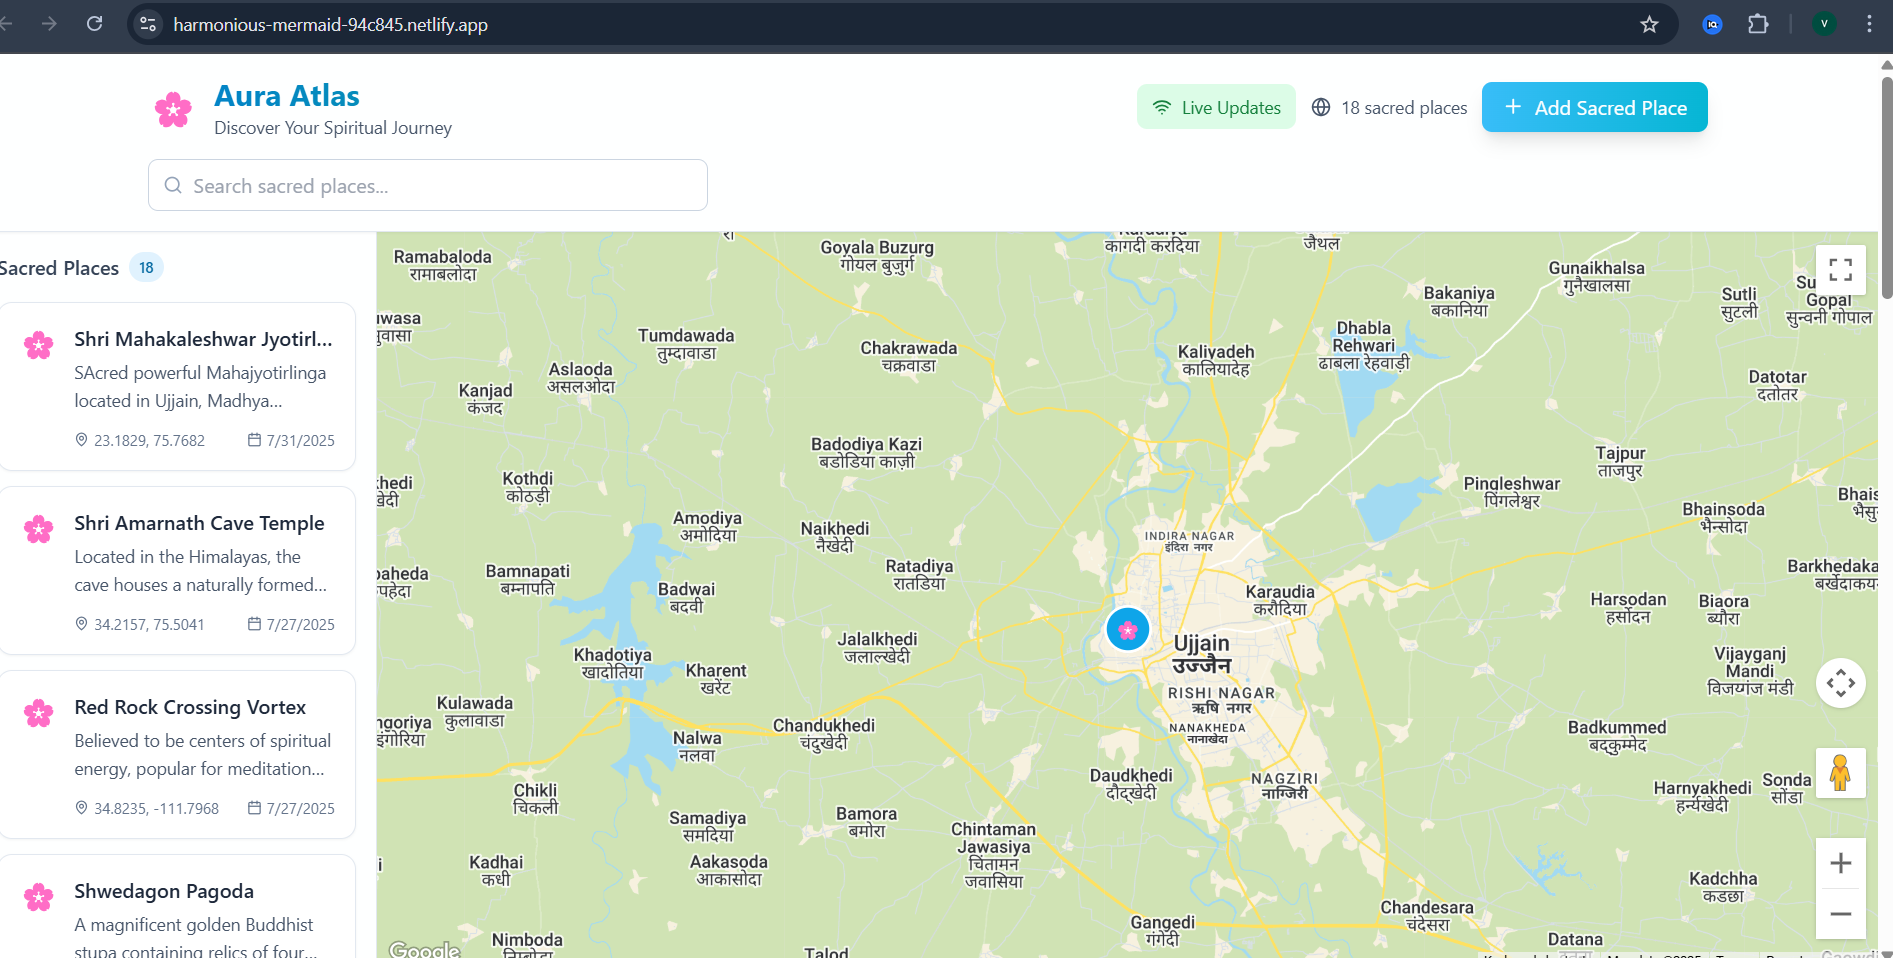This screenshot has height=958, width=1893.
Task: Click the magnifier icon in the search box
Action: (173, 185)
